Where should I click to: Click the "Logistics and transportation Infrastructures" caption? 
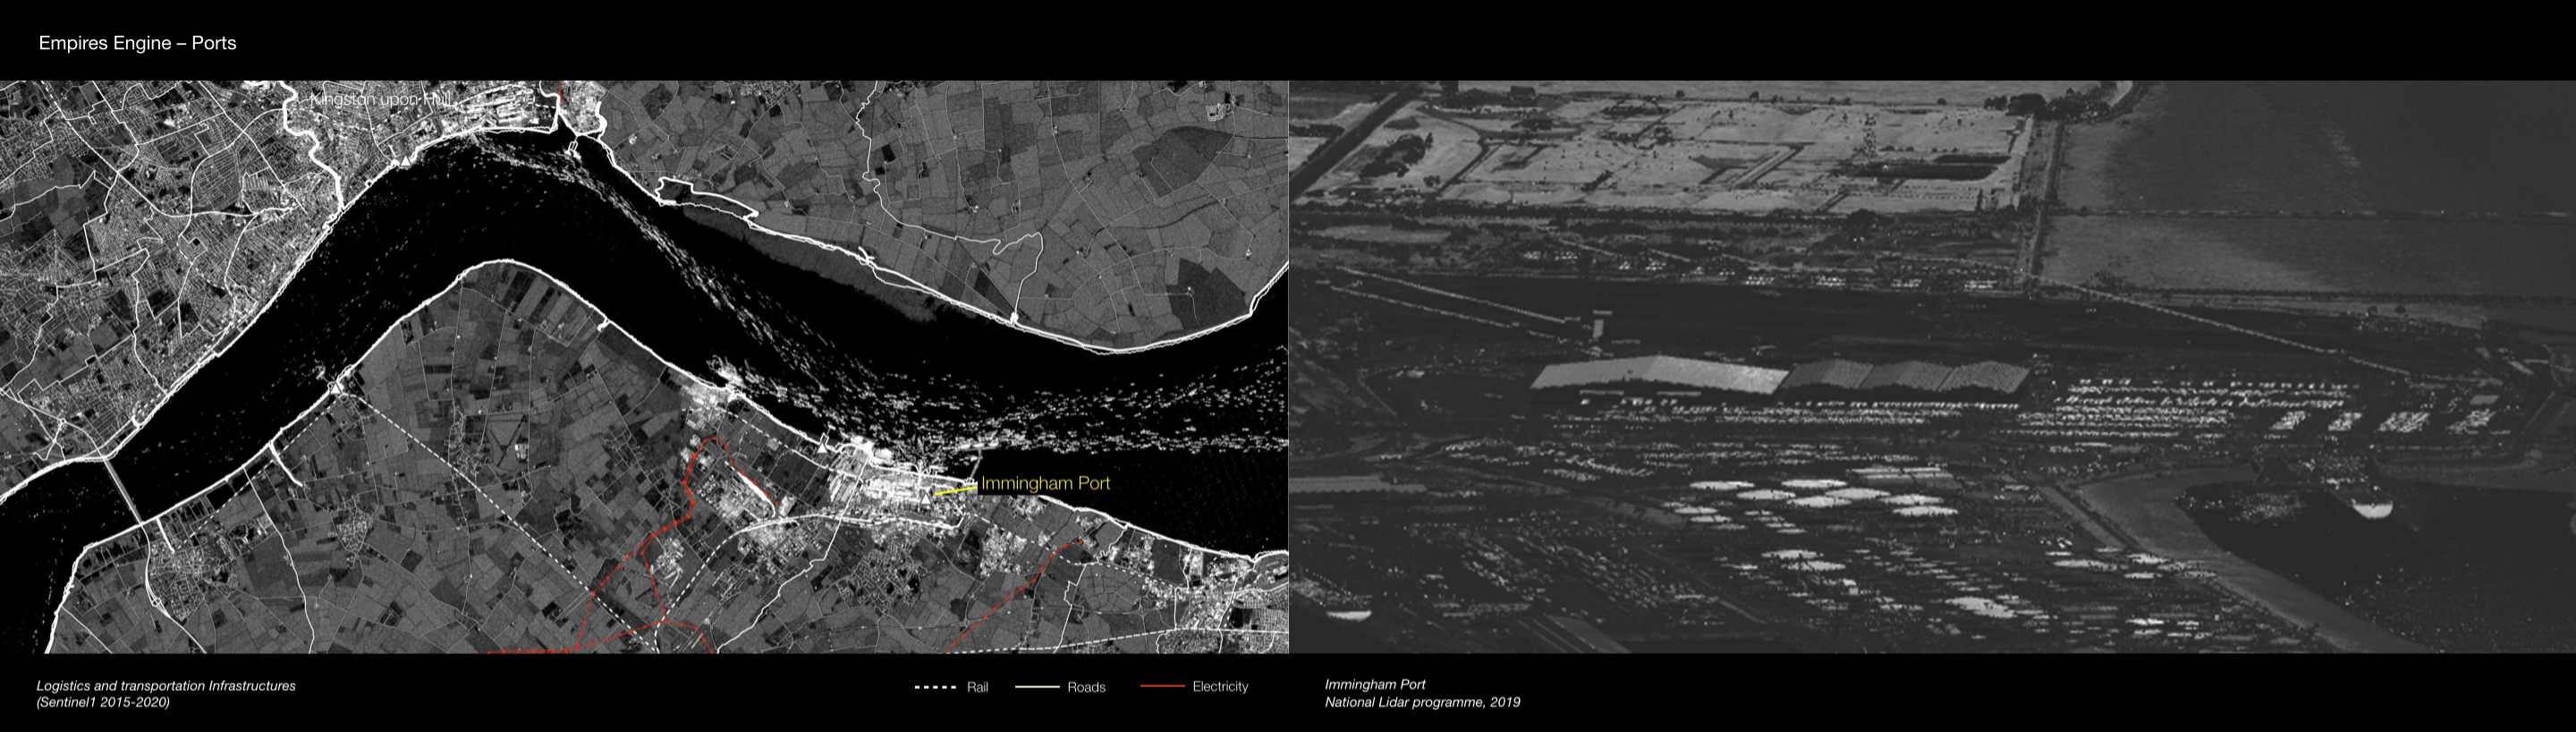pos(166,686)
